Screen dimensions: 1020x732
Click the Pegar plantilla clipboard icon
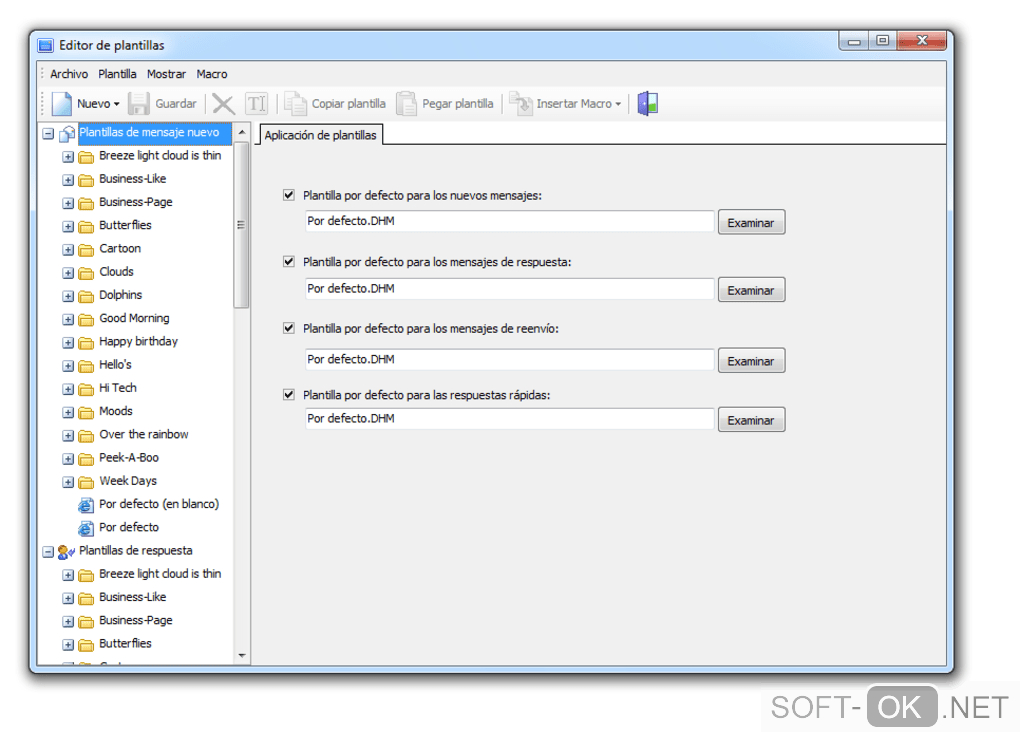(x=407, y=103)
